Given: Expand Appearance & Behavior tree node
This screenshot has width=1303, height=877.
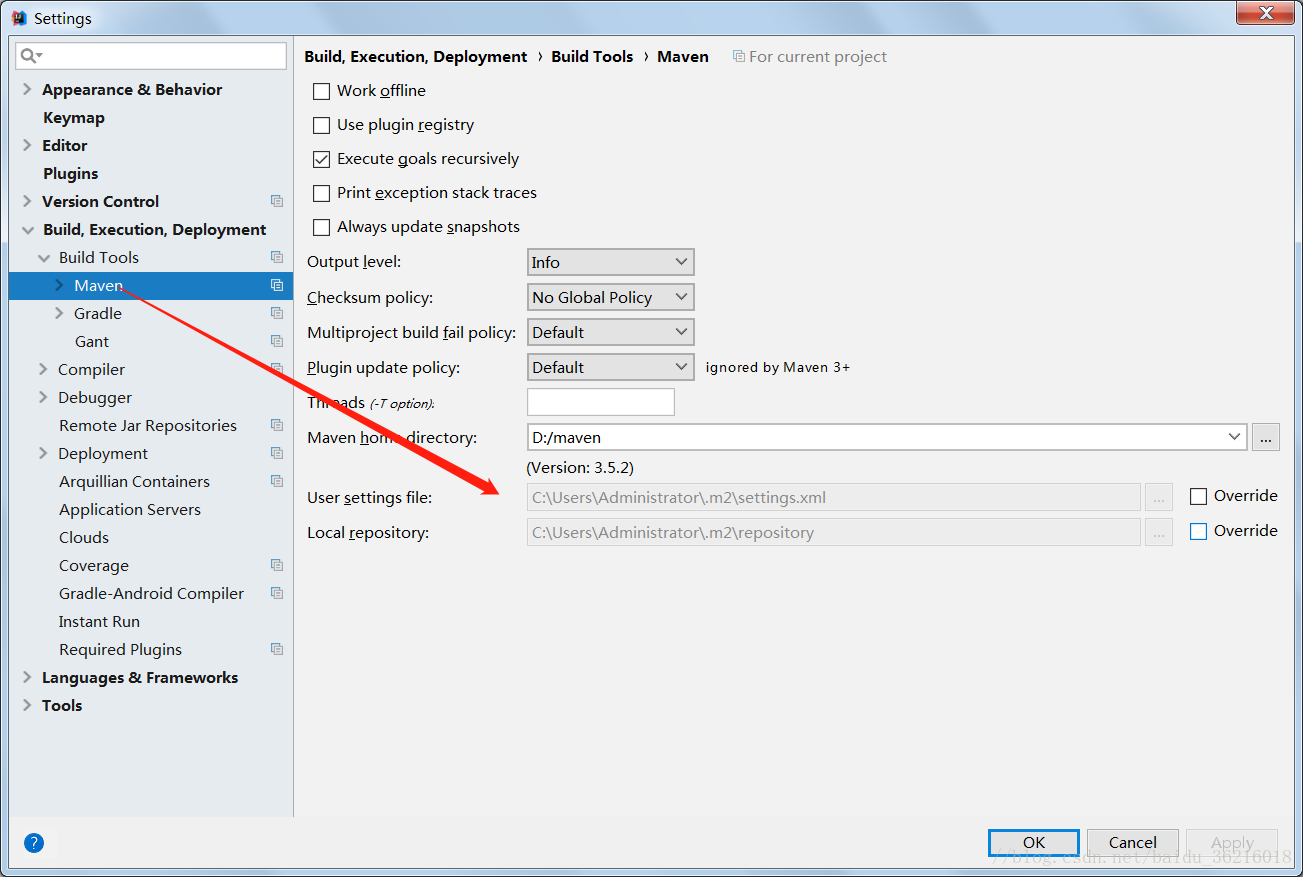Looking at the screenshot, I should [27, 89].
